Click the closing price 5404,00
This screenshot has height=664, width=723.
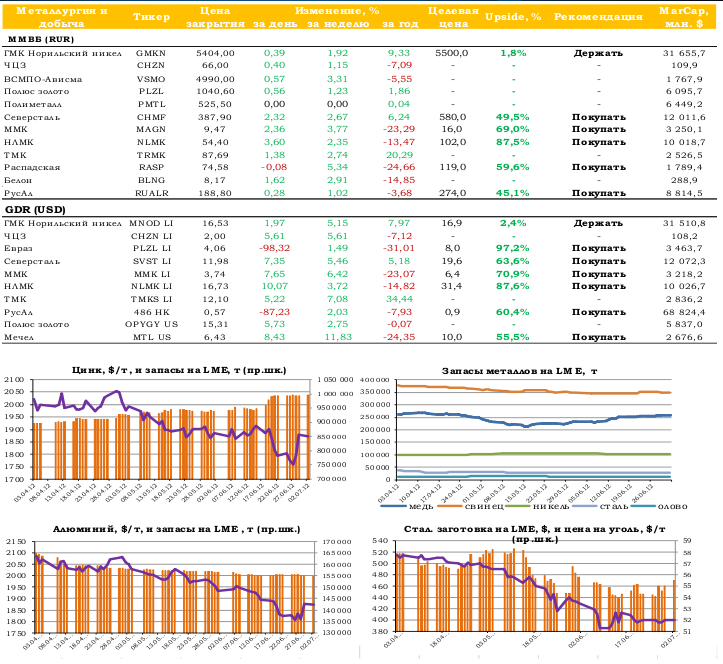coord(215,53)
